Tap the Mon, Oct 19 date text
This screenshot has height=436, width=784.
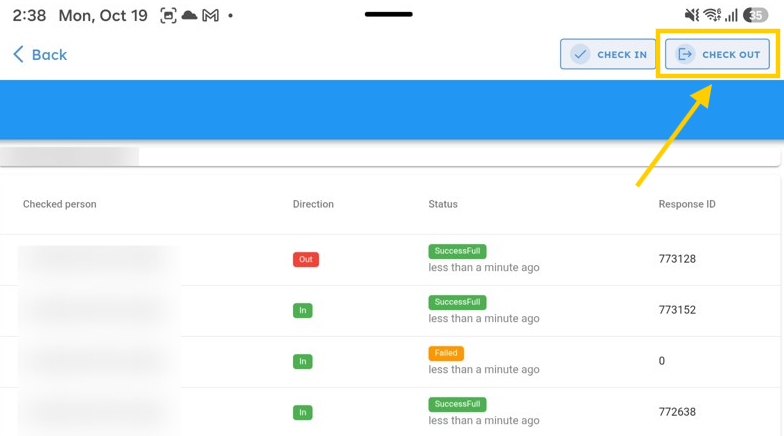pyautogui.click(x=103, y=16)
